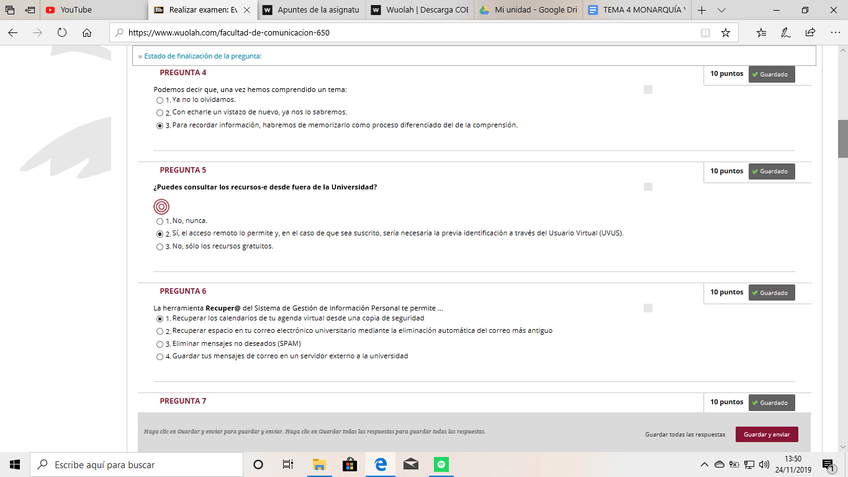Click the browser refresh button
Image resolution: width=848 pixels, height=477 pixels.
[62, 32]
